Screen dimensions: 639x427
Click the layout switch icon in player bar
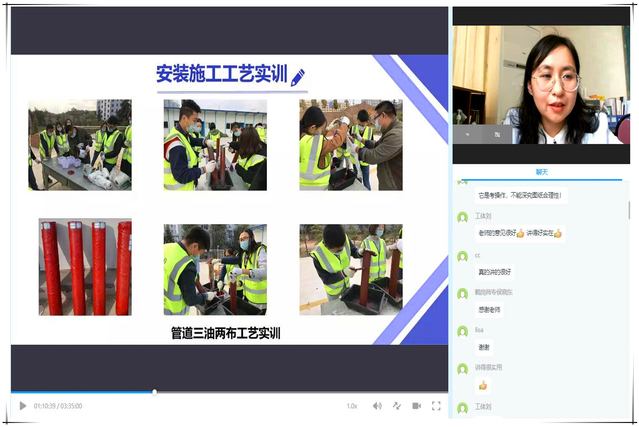(x=396, y=406)
